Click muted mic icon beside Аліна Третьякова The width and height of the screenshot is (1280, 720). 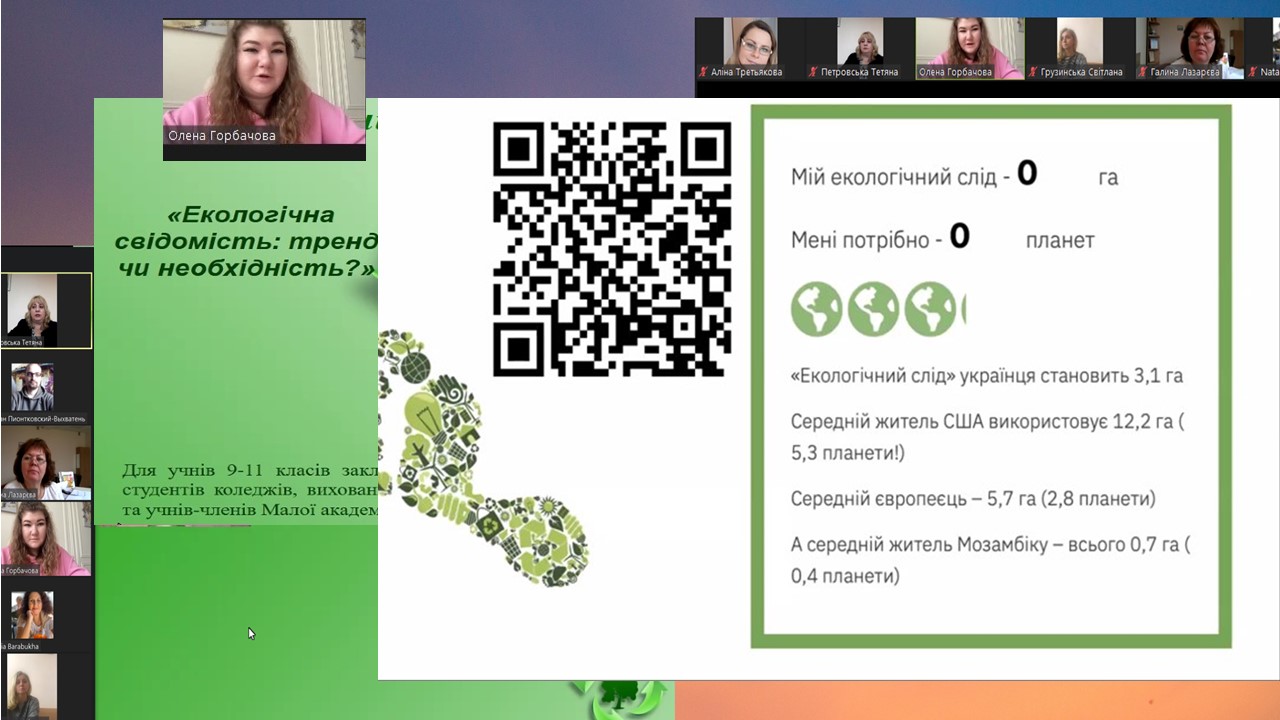(703, 72)
